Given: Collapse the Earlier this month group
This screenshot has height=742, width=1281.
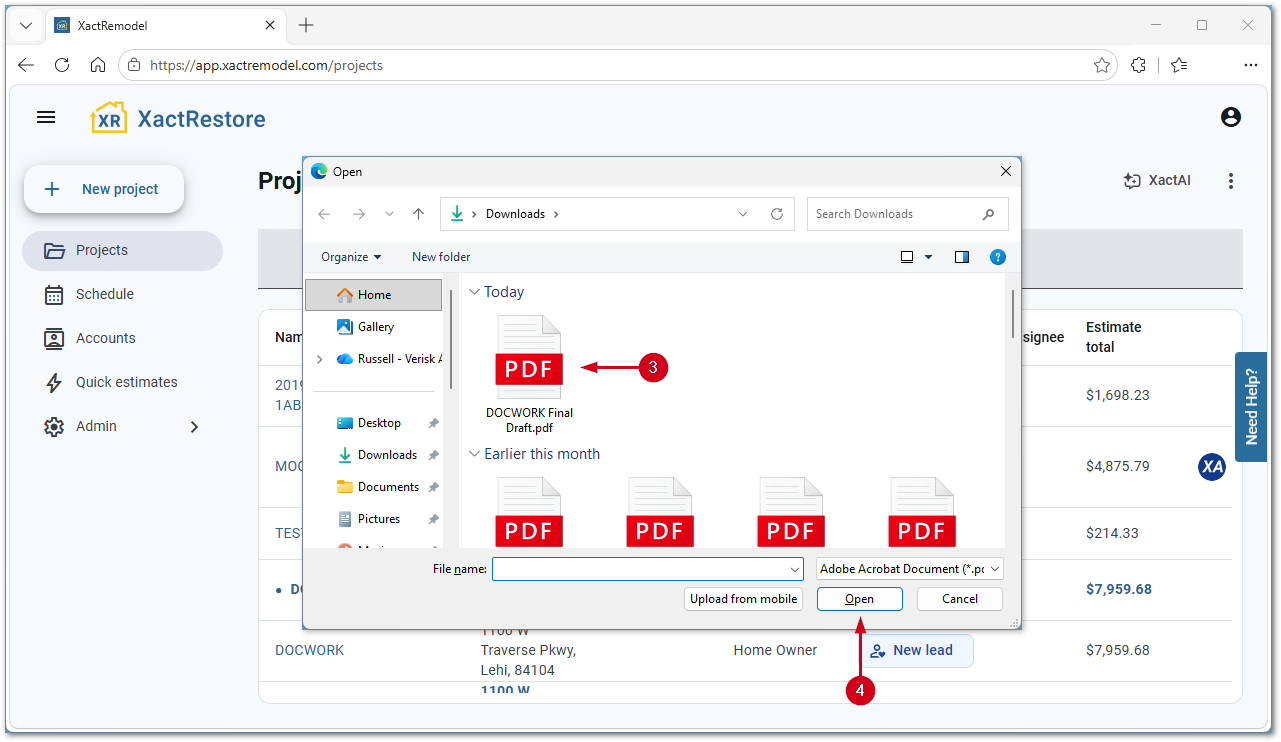Looking at the screenshot, I should coord(474,454).
